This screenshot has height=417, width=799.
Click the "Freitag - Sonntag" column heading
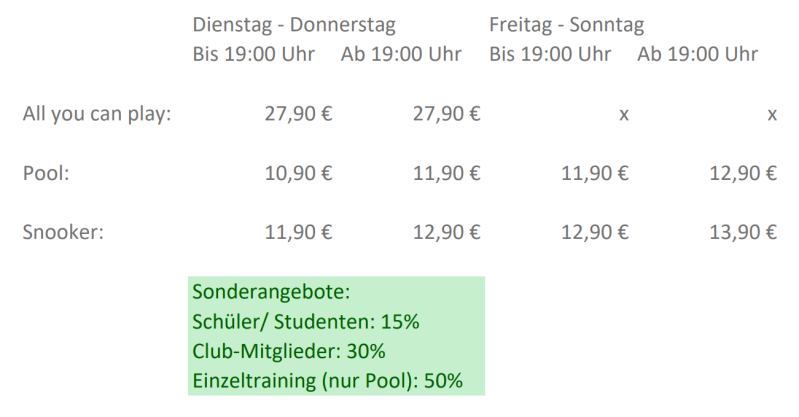click(566, 25)
